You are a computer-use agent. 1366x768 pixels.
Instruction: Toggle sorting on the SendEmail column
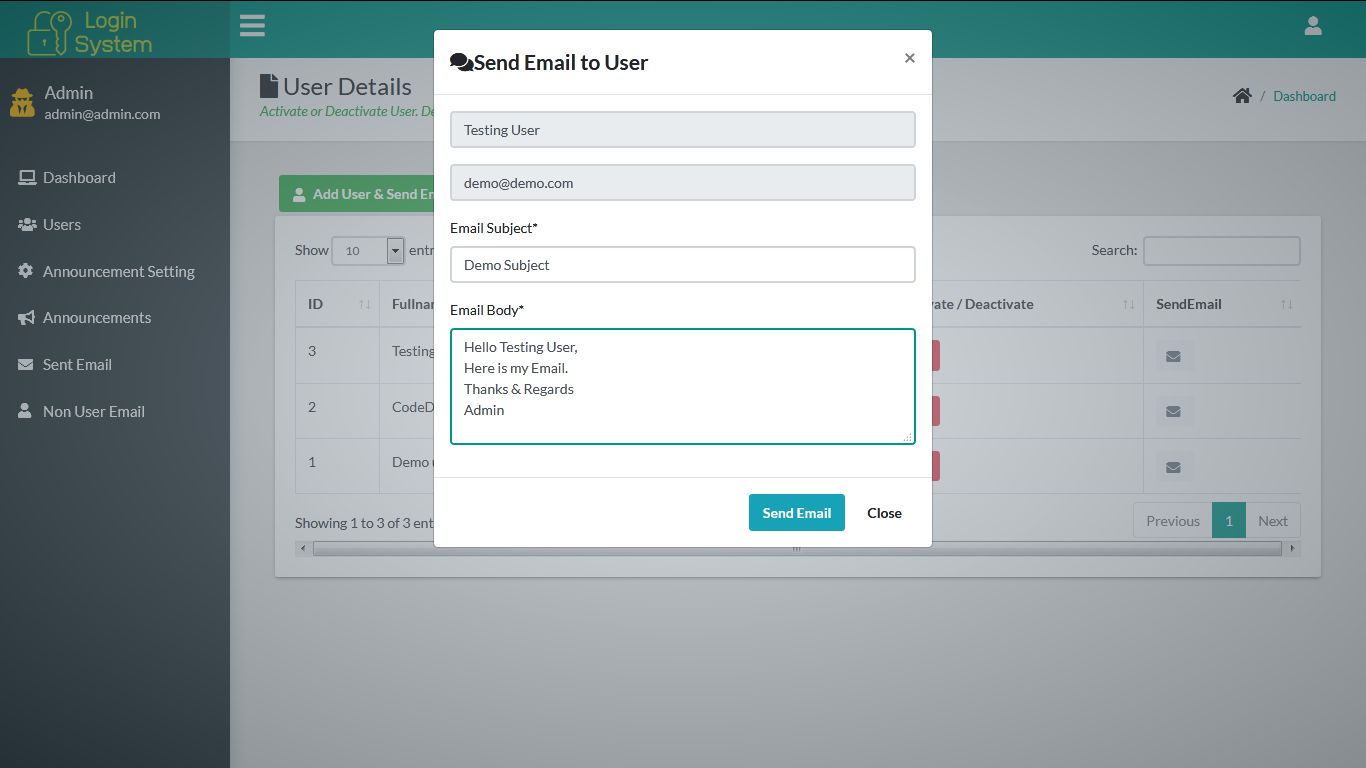tap(1286, 304)
